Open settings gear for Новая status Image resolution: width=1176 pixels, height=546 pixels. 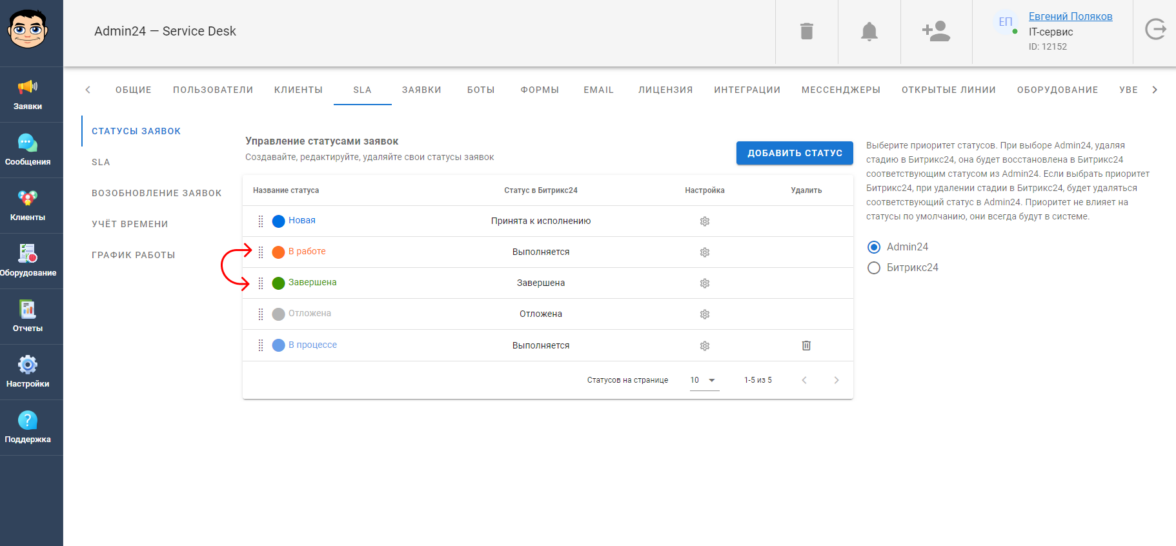[x=704, y=221]
